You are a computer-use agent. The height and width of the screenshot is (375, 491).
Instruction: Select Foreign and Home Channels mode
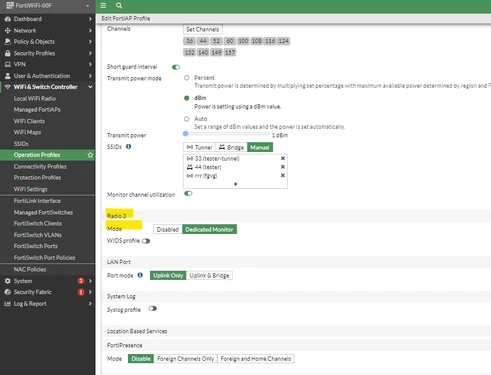click(256, 359)
